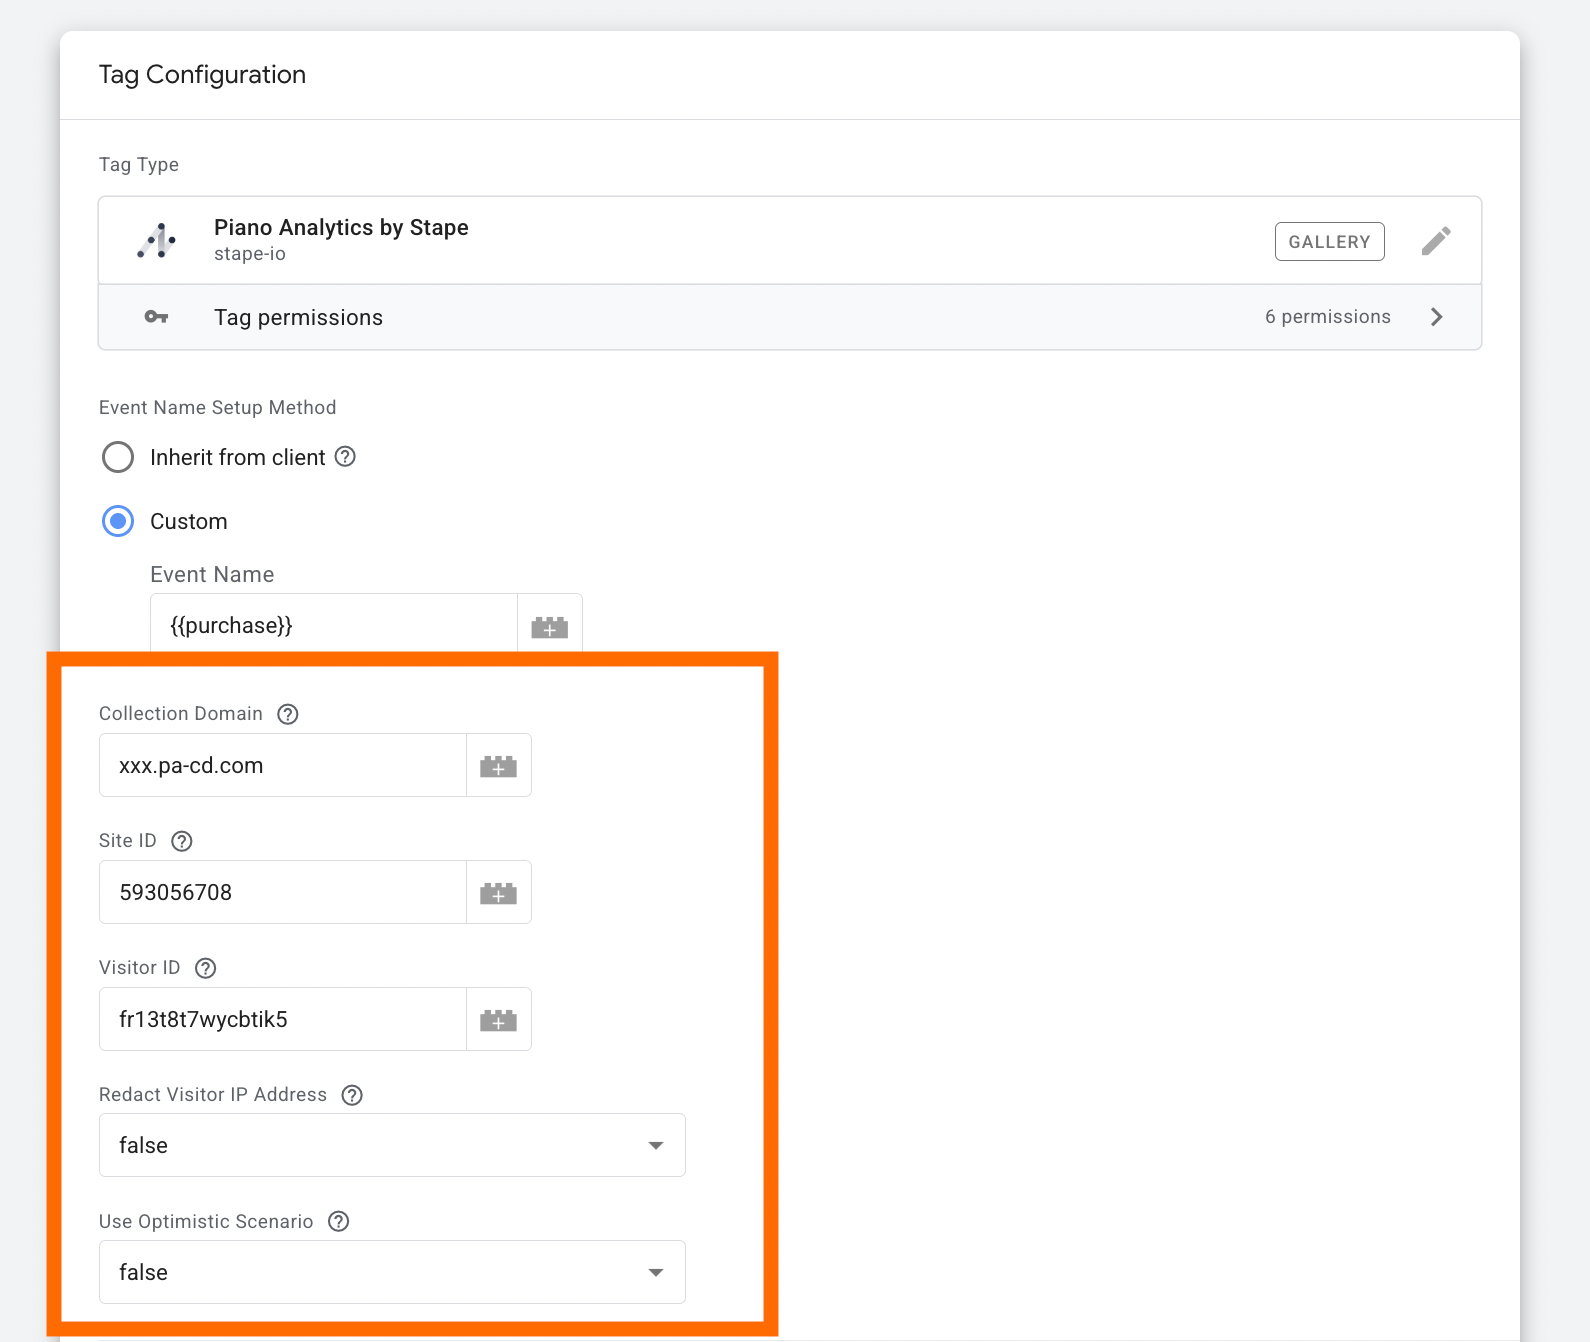This screenshot has height=1342, width=1590.
Task: Open the Use Optimistic Scenario dropdown
Action: (x=392, y=1272)
